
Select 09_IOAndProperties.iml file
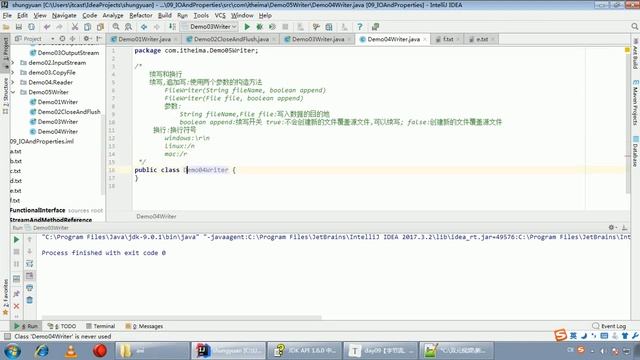(42, 141)
